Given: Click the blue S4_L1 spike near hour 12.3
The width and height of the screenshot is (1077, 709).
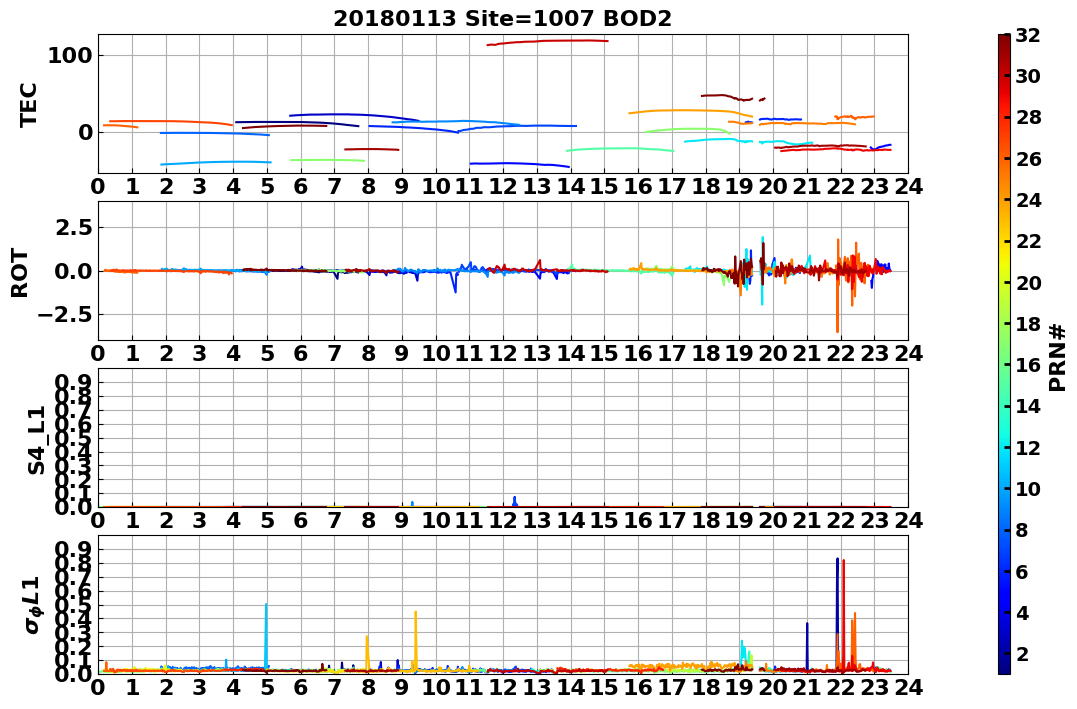Looking at the screenshot, I should pyautogui.click(x=514, y=502).
